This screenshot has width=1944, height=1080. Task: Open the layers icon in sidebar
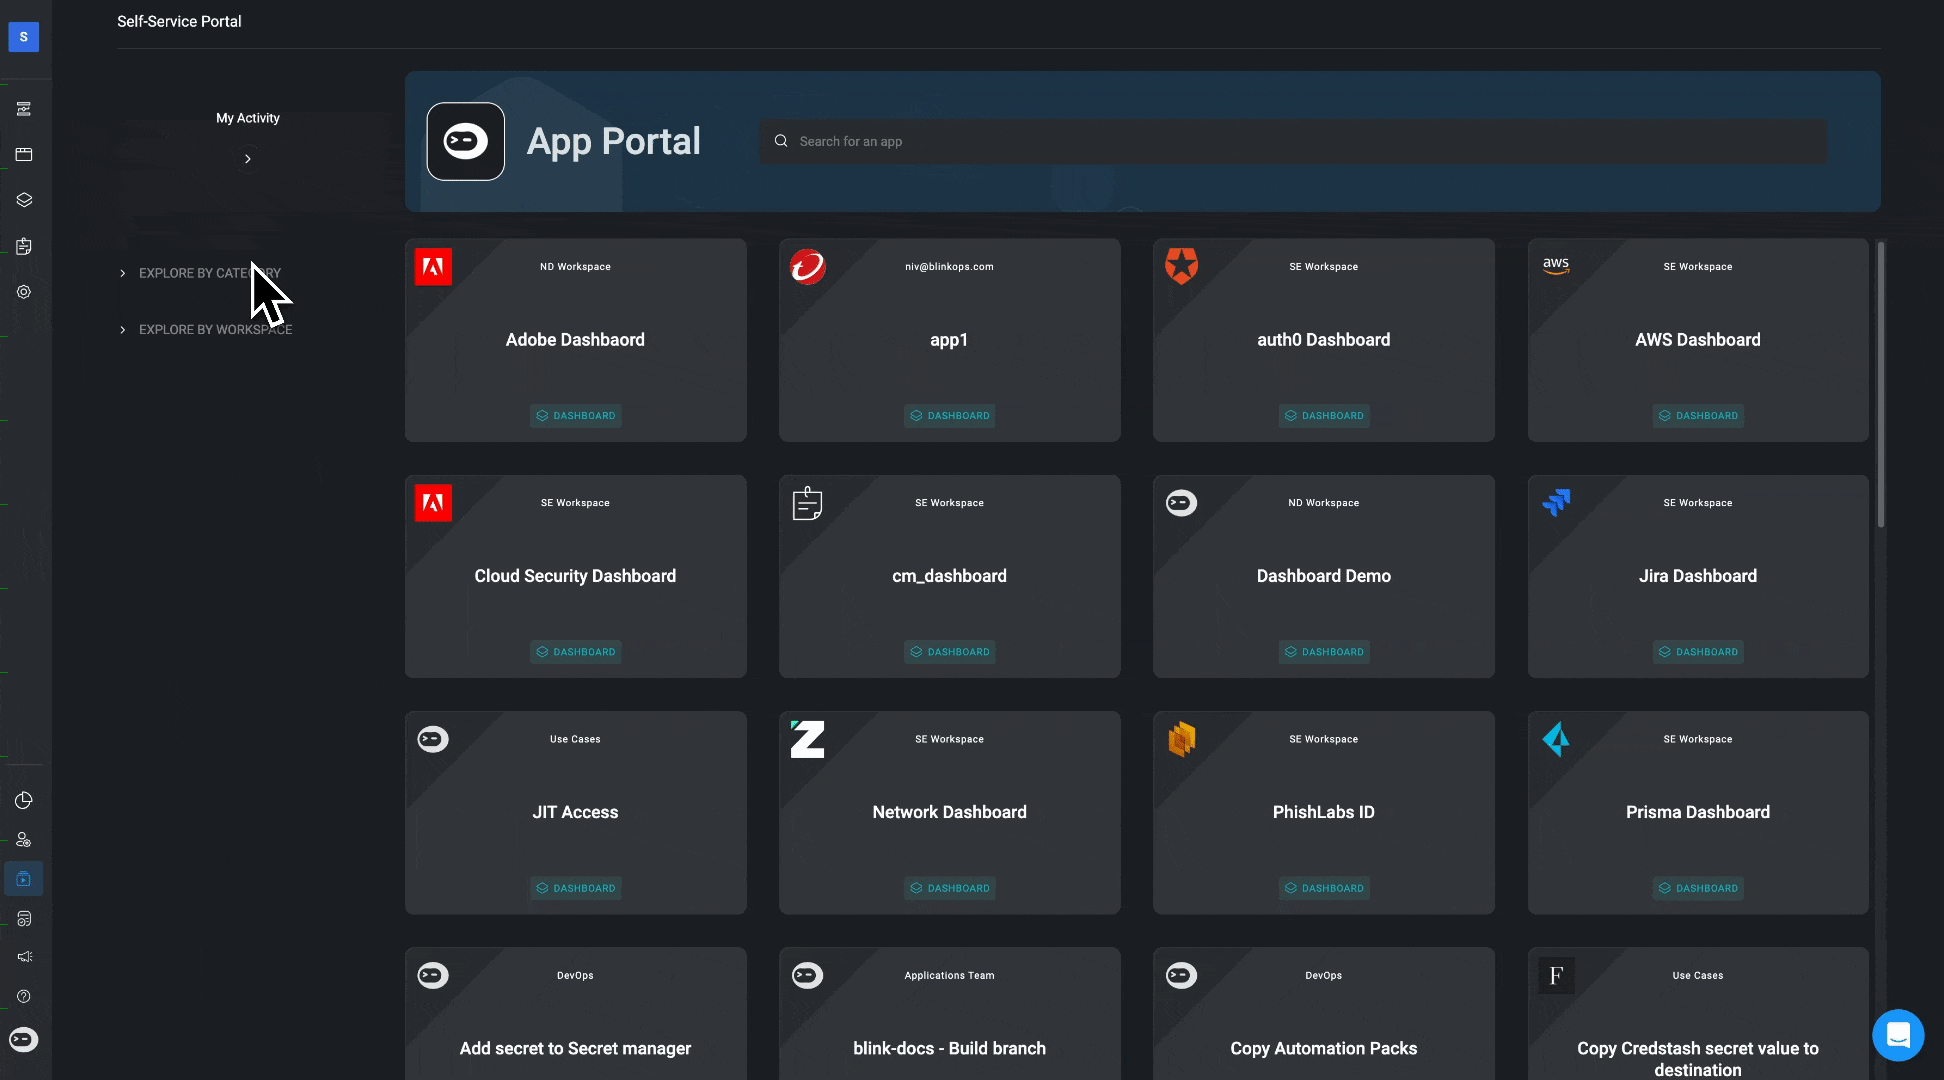click(24, 200)
